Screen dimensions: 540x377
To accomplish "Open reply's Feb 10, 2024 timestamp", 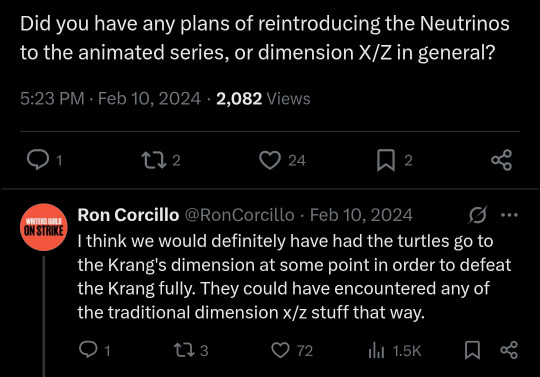I will click(361, 215).
